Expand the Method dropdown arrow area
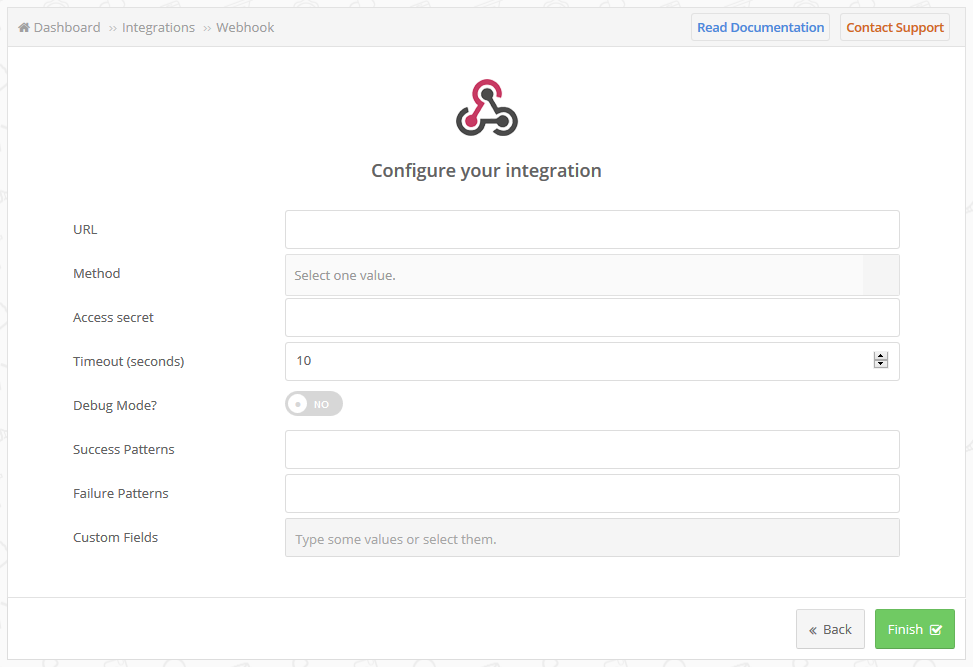 tap(881, 275)
